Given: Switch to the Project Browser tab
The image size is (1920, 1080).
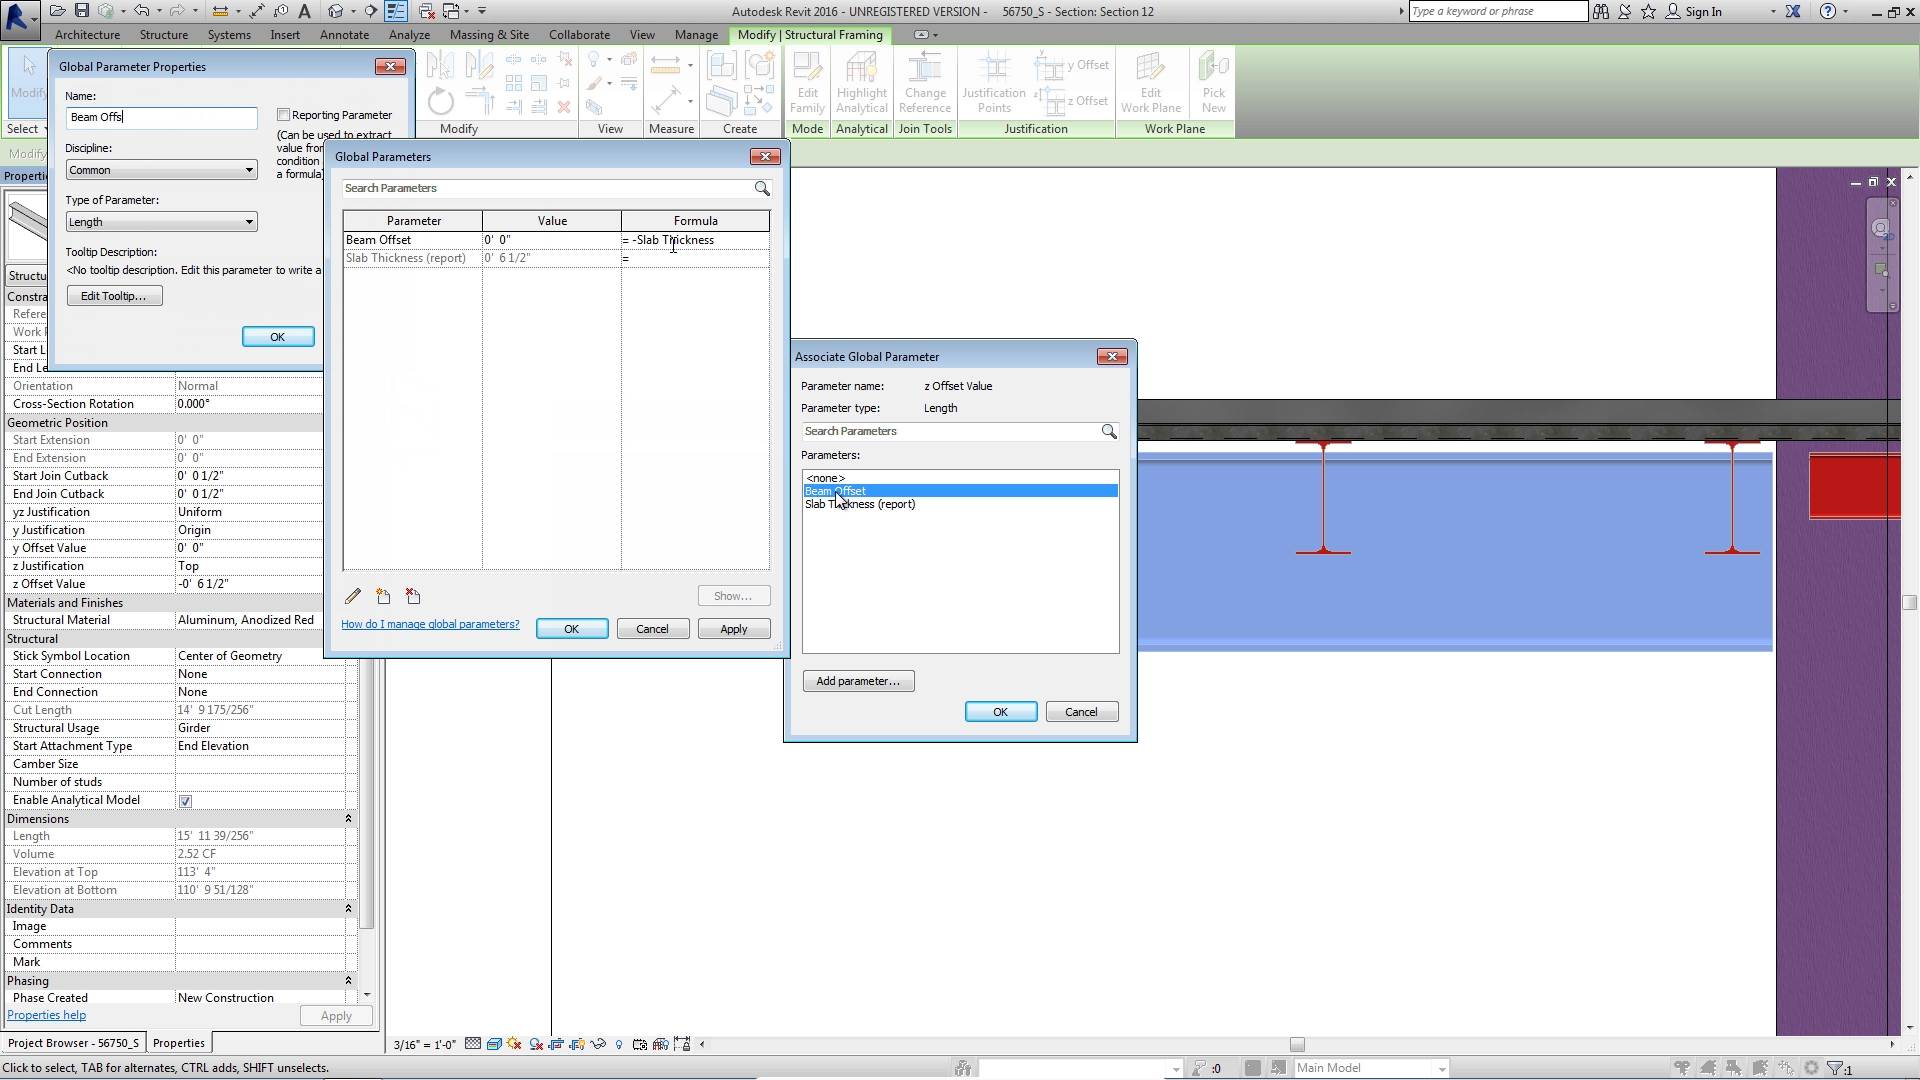Looking at the screenshot, I should tap(73, 1043).
